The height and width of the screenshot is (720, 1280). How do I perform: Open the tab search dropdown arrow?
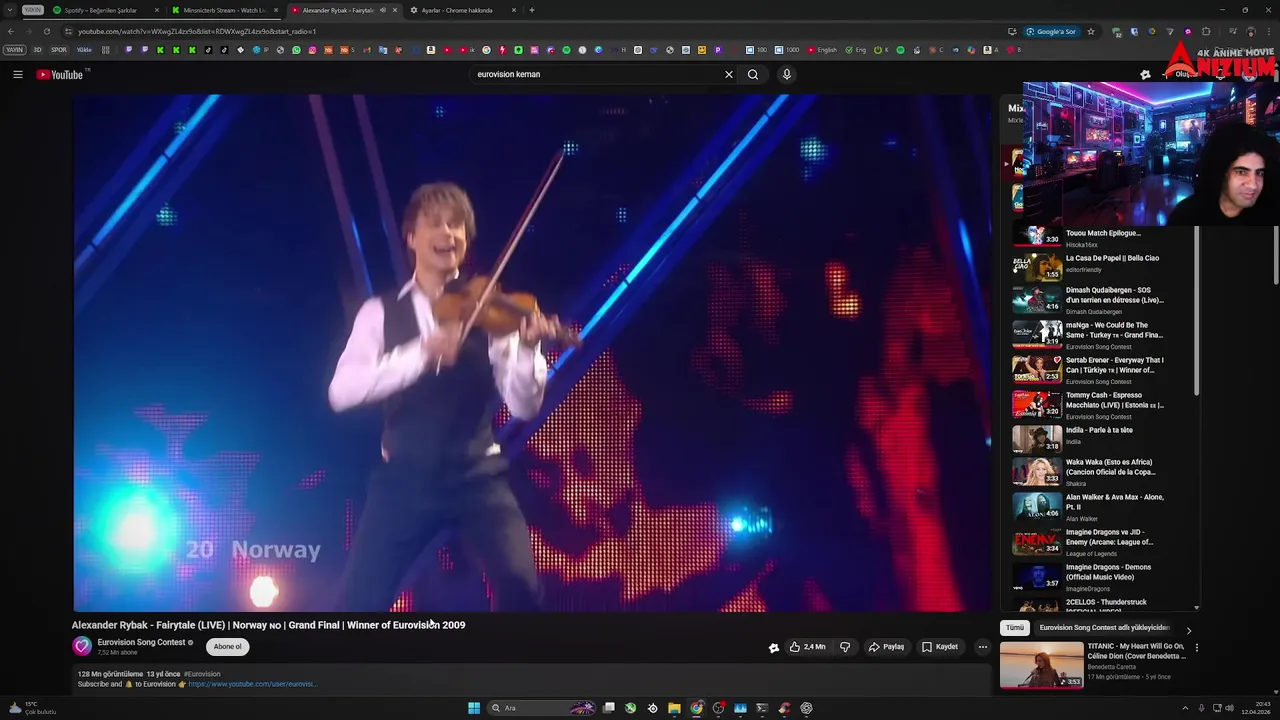(12, 10)
